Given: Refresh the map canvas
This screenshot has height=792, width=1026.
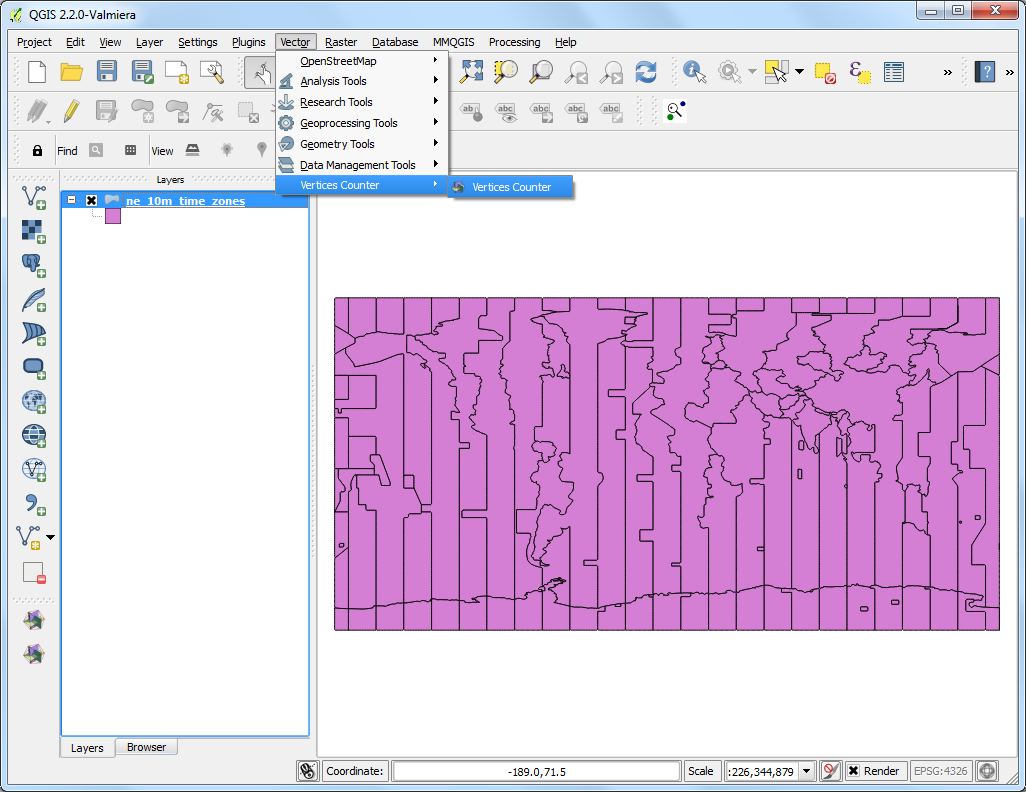Looking at the screenshot, I should [646, 72].
